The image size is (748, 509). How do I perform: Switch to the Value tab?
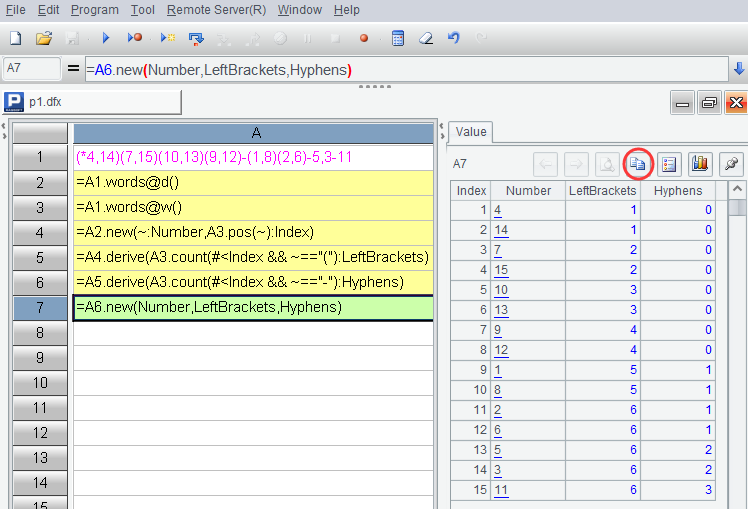coord(470,132)
